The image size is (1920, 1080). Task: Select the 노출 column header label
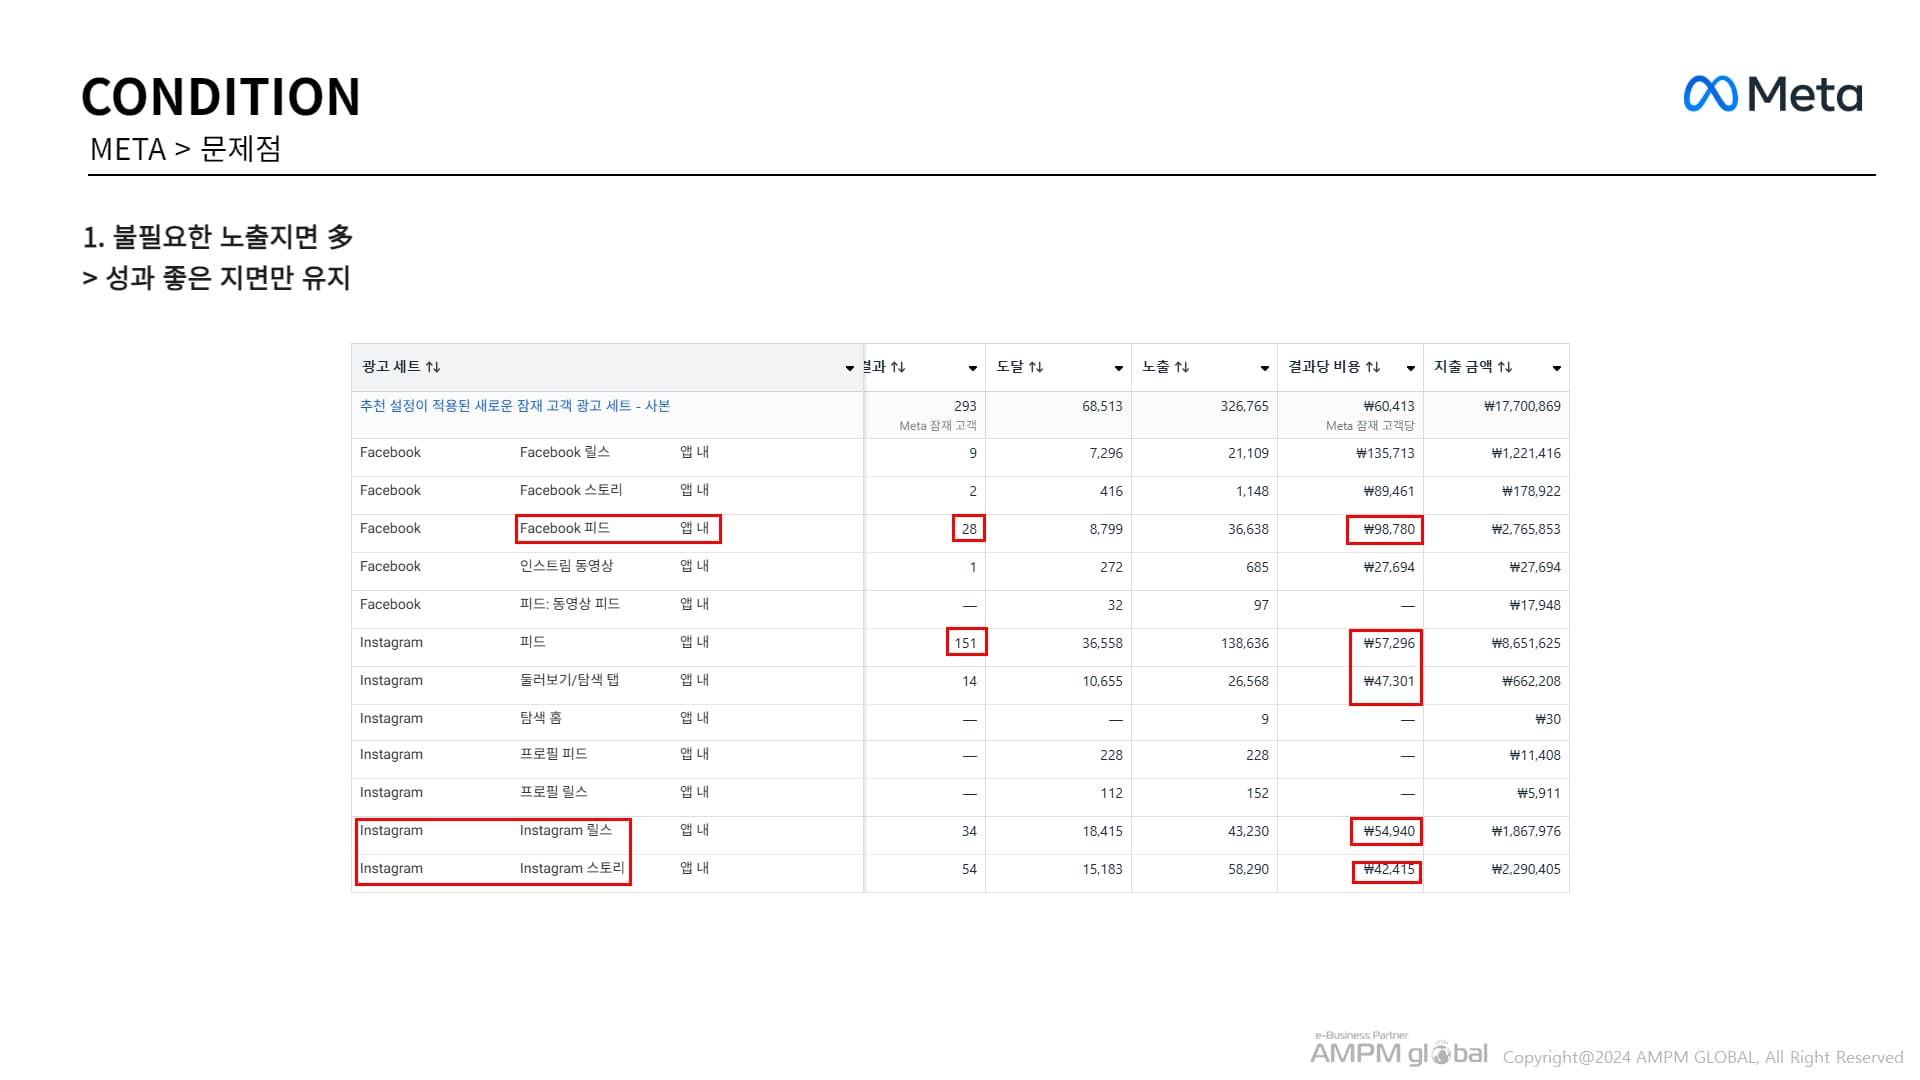point(1156,367)
